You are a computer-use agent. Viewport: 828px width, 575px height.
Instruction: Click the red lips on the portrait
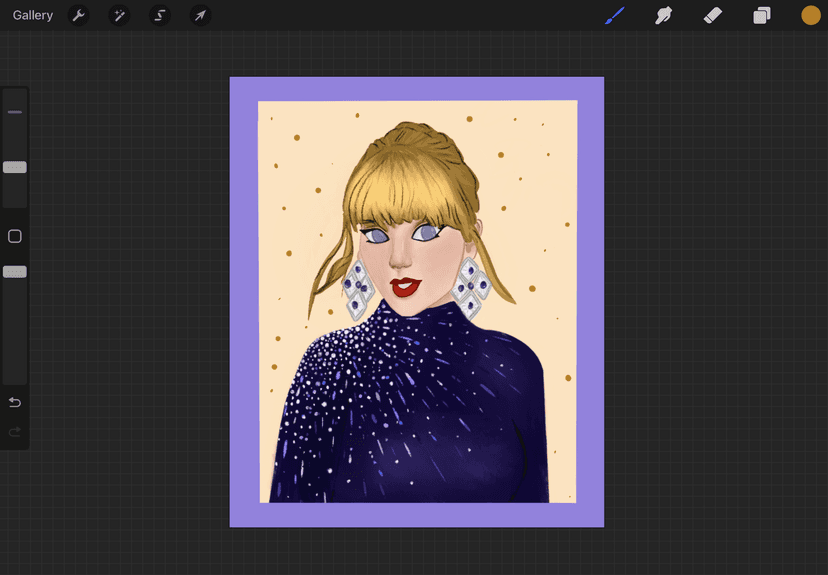pyautogui.click(x=405, y=287)
